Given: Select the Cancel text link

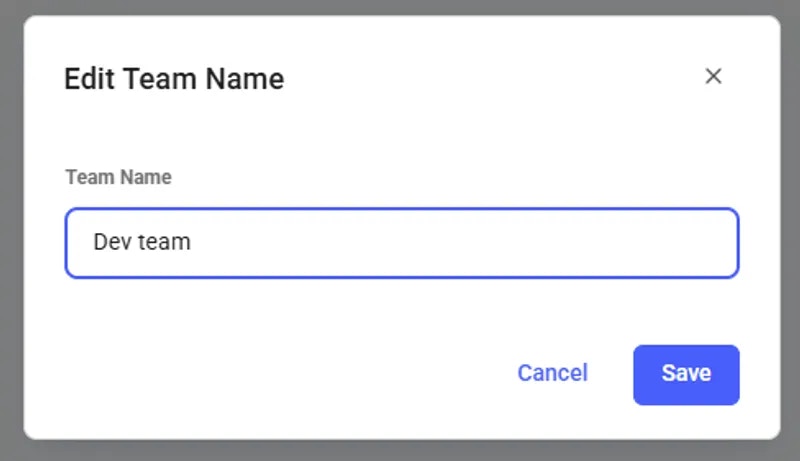Looking at the screenshot, I should click(x=553, y=373).
